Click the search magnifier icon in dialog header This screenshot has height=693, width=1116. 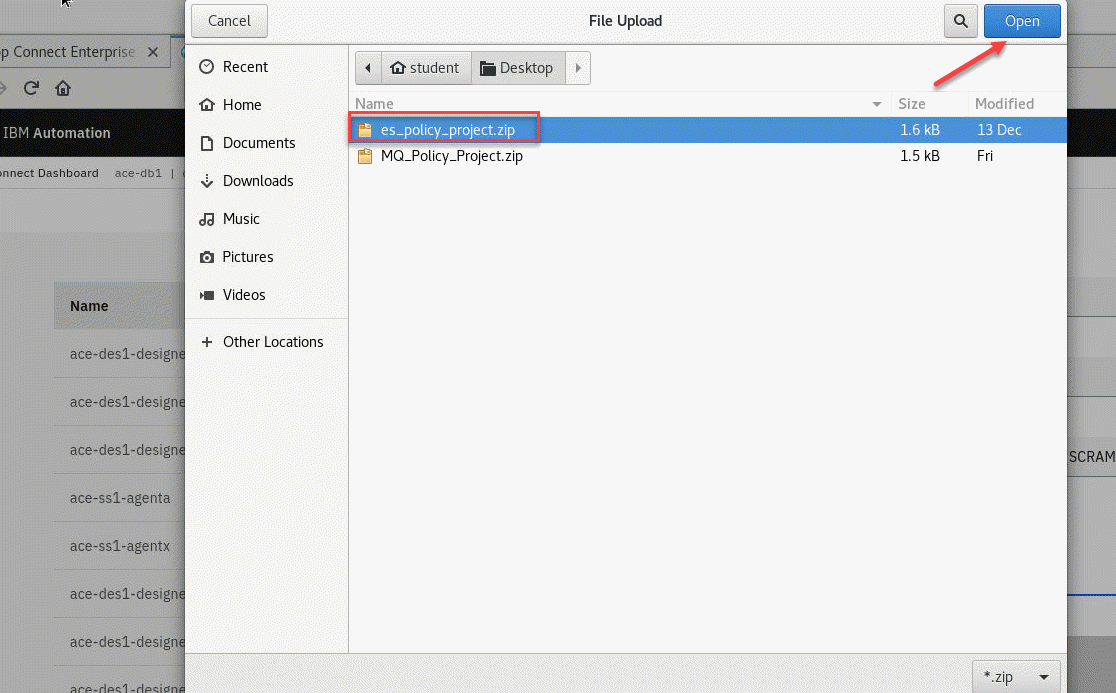[x=960, y=21]
